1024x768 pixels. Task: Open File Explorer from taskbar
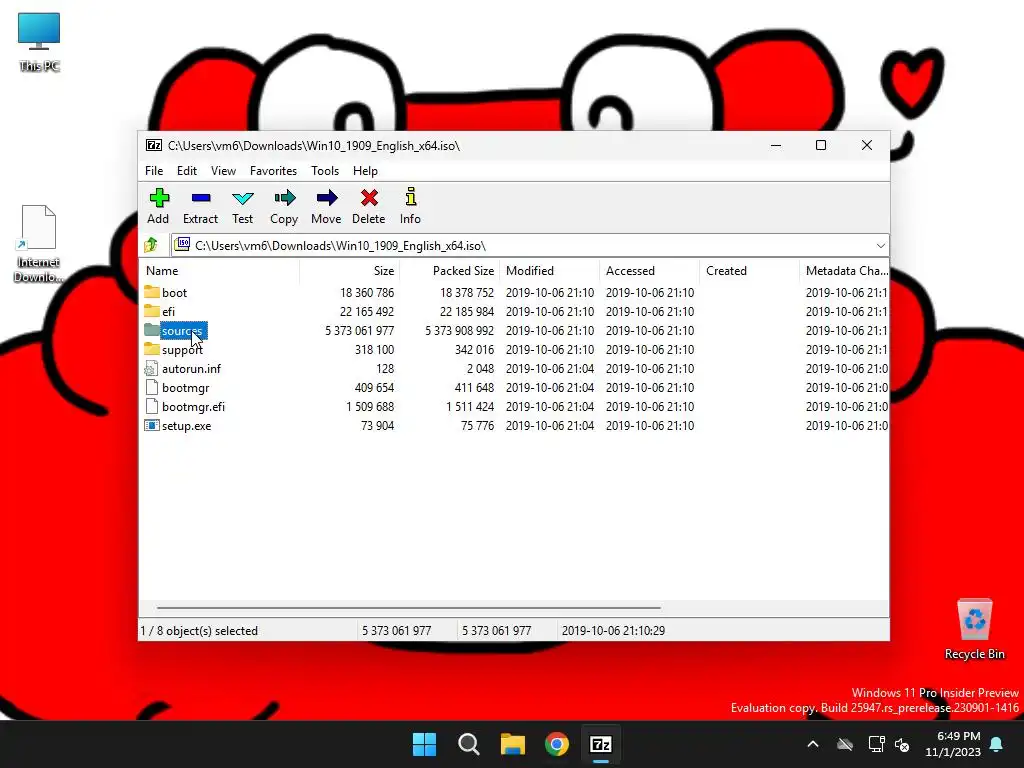click(x=513, y=744)
